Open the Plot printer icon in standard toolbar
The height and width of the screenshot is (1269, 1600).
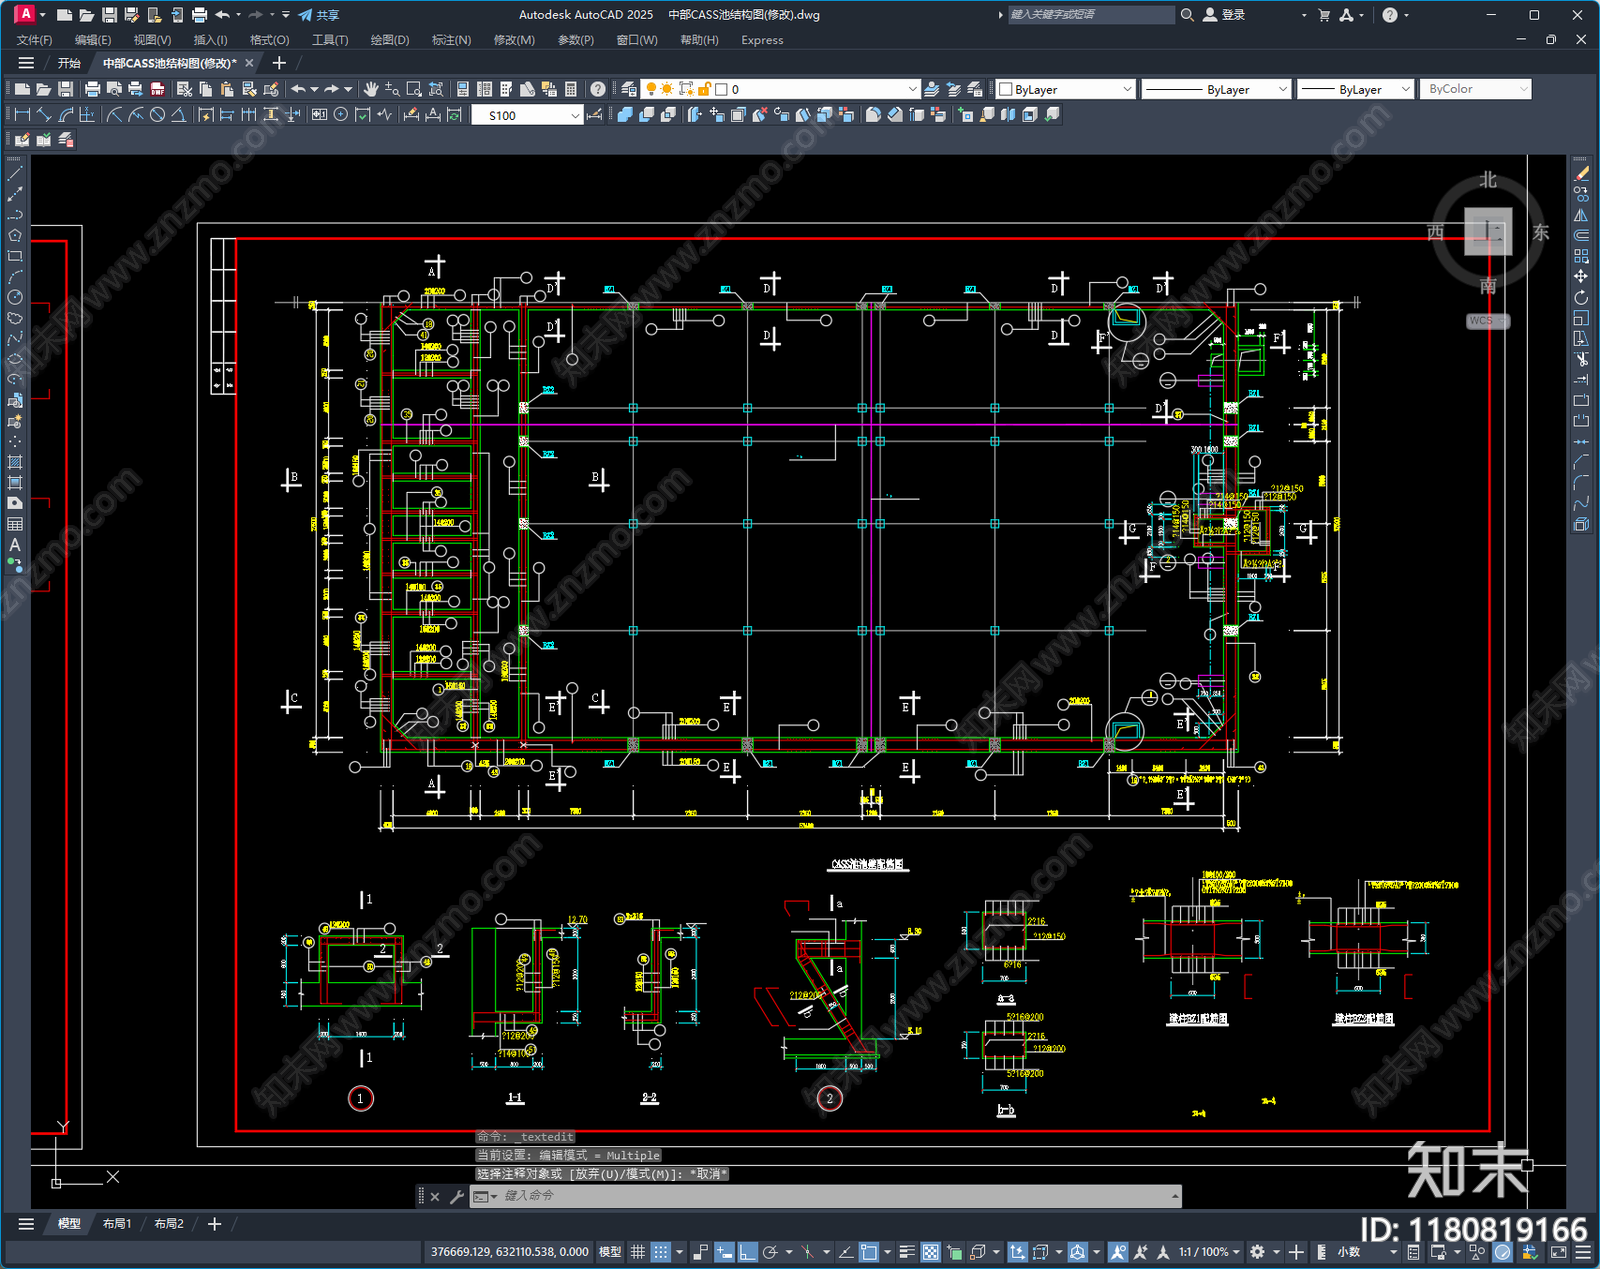click(93, 89)
